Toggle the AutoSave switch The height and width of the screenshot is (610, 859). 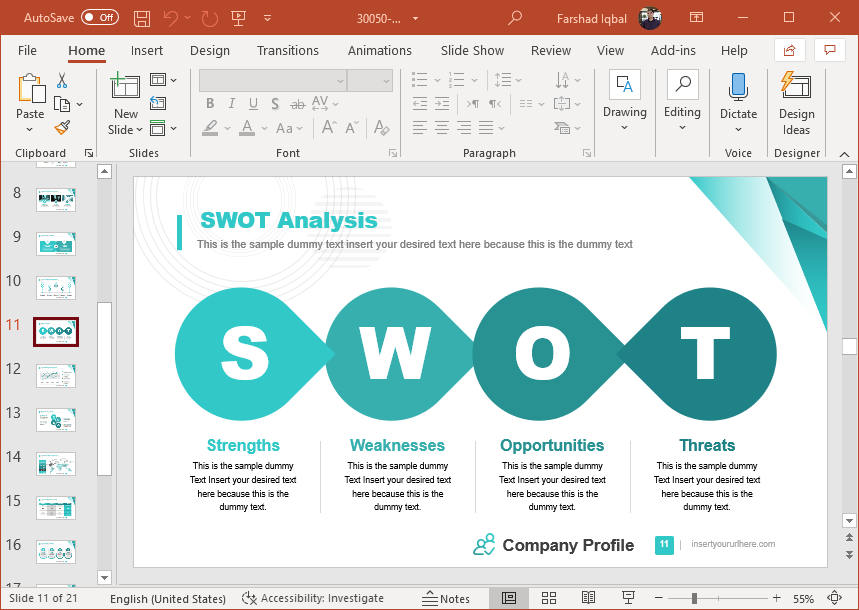pyautogui.click(x=99, y=18)
